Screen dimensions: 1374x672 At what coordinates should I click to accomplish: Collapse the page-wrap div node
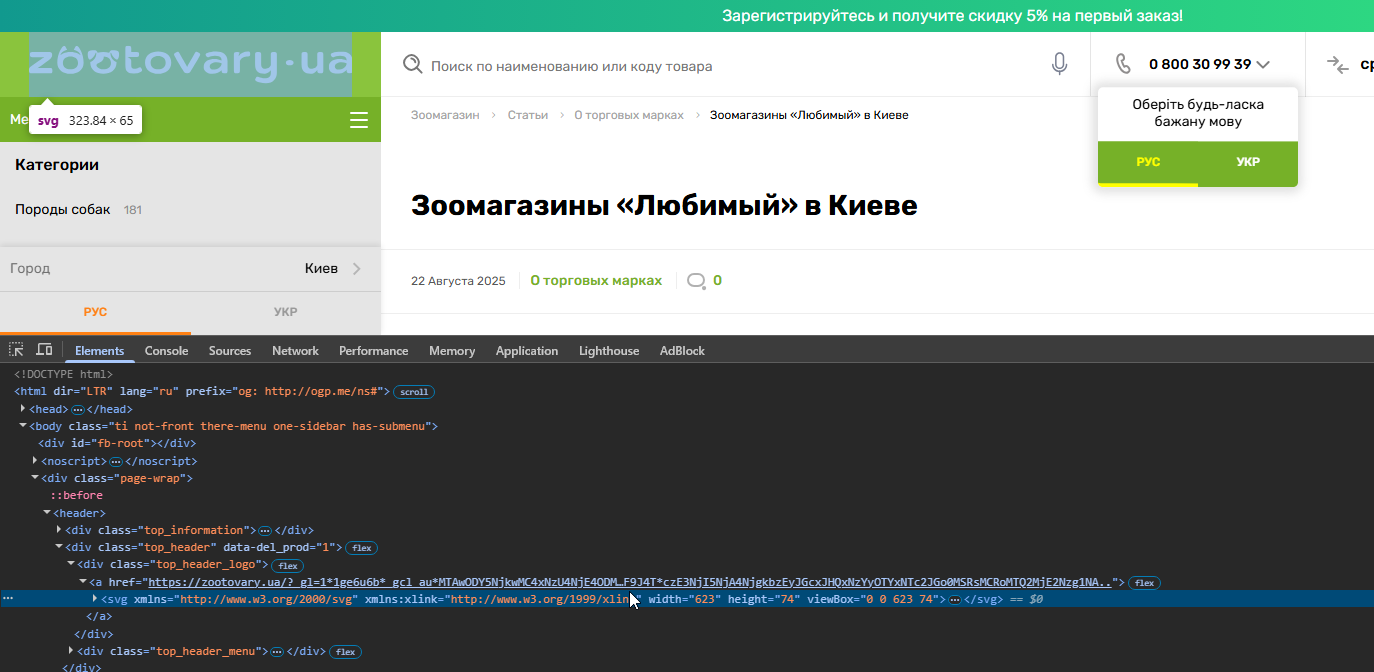(35, 478)
